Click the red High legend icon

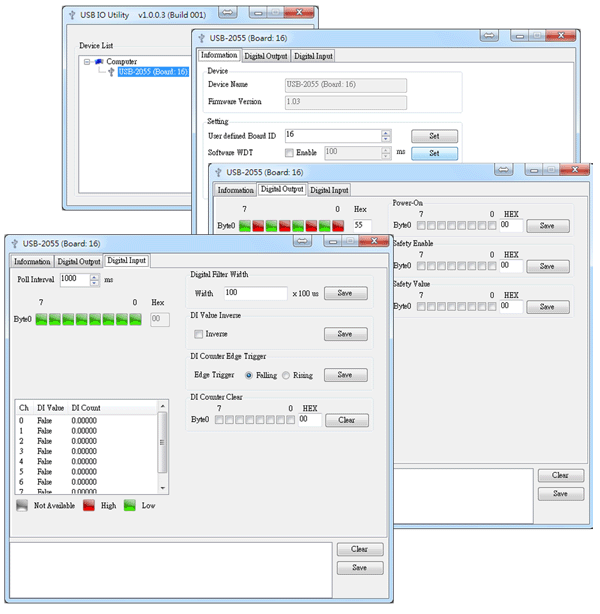pyautogui.click(x=89, y=506)
